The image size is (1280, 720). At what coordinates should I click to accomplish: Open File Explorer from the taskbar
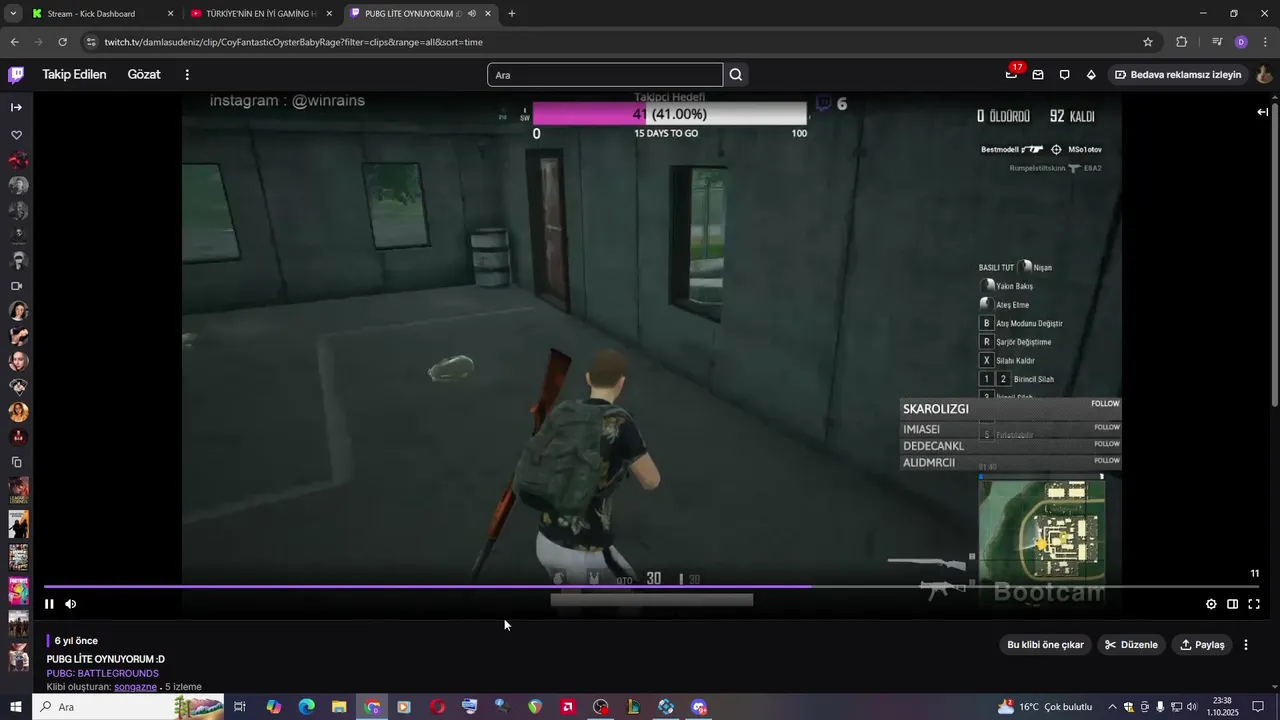(x=339, y=707)
